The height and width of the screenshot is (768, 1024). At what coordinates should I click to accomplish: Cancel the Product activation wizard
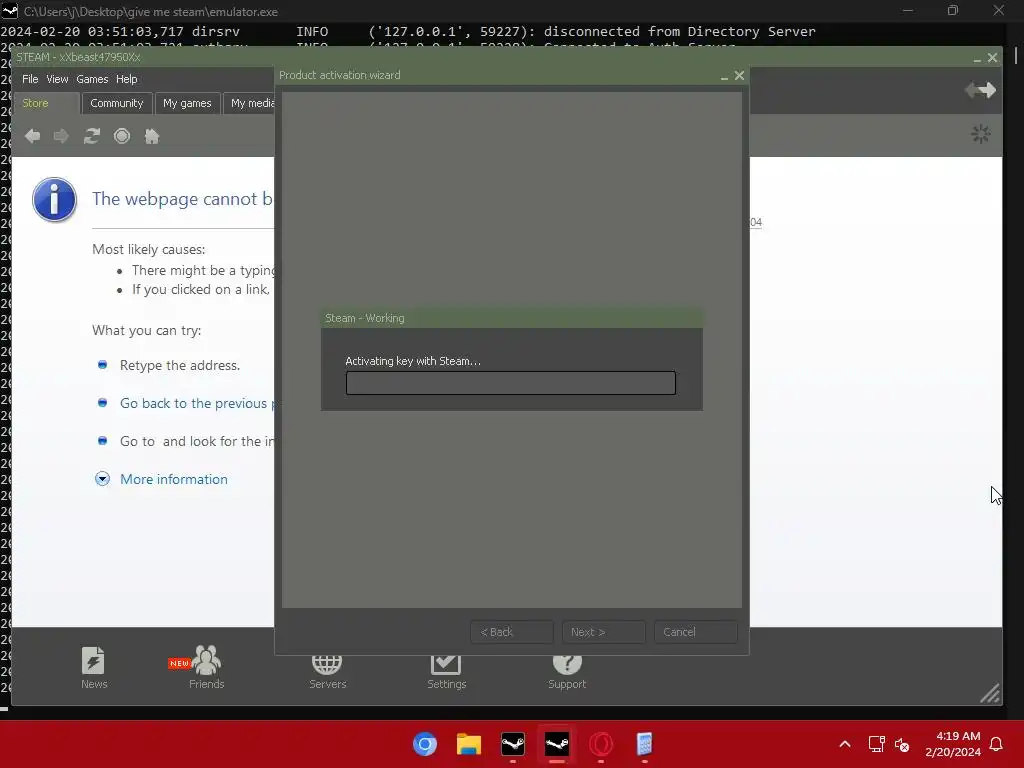point(696,632)
